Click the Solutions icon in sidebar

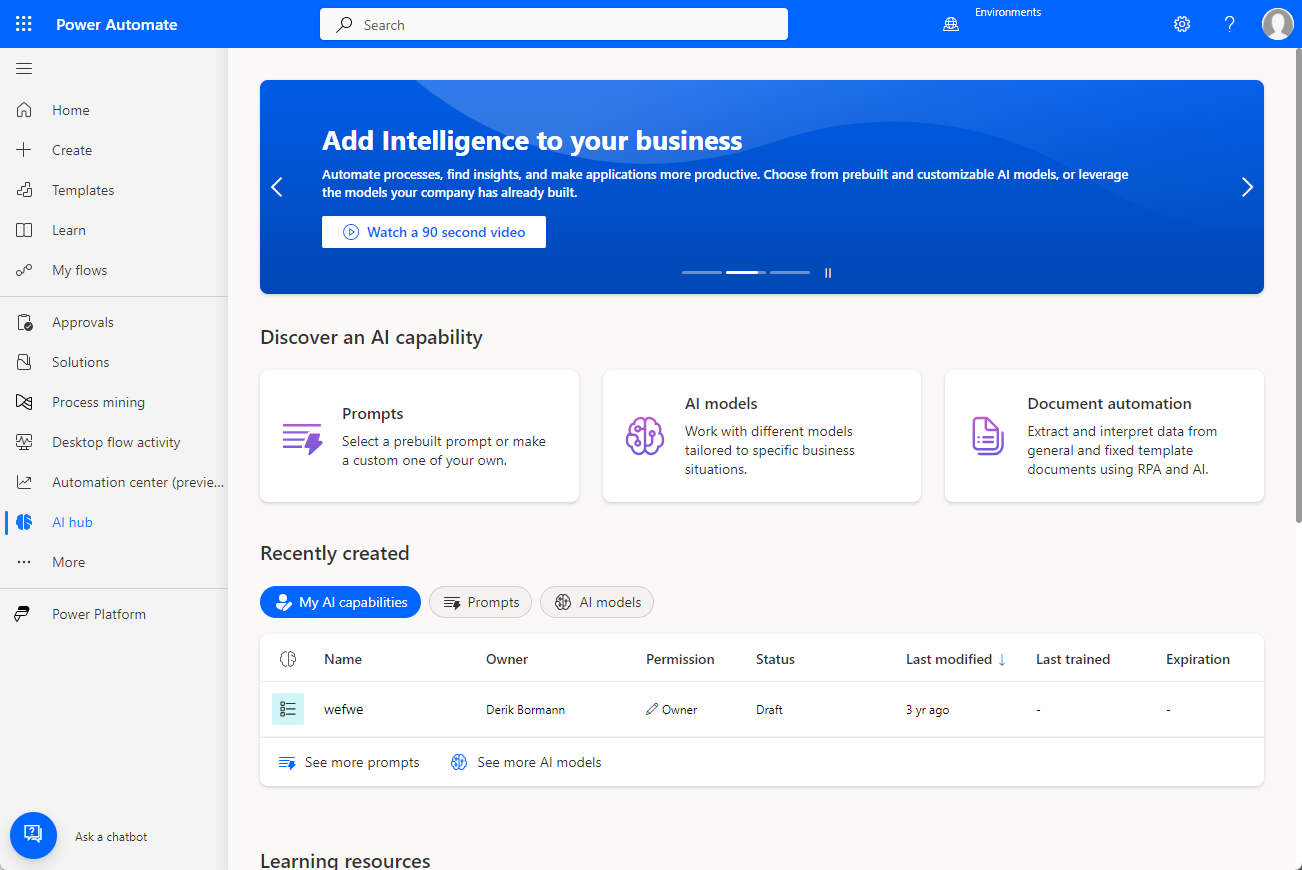pyautogui.click(x=24, y=362)
